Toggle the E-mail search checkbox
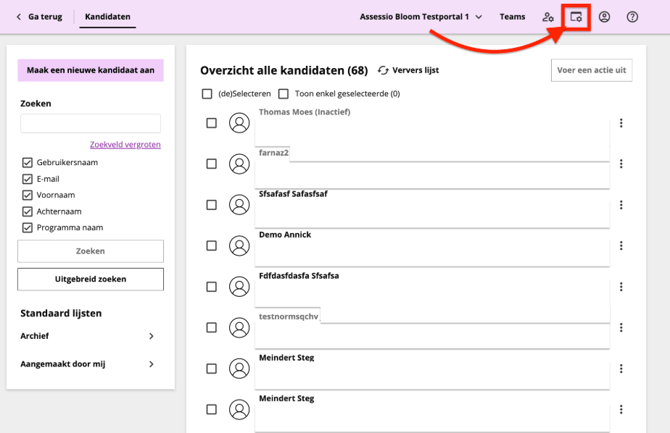This screenshot has width=670, height=433. 27,179
